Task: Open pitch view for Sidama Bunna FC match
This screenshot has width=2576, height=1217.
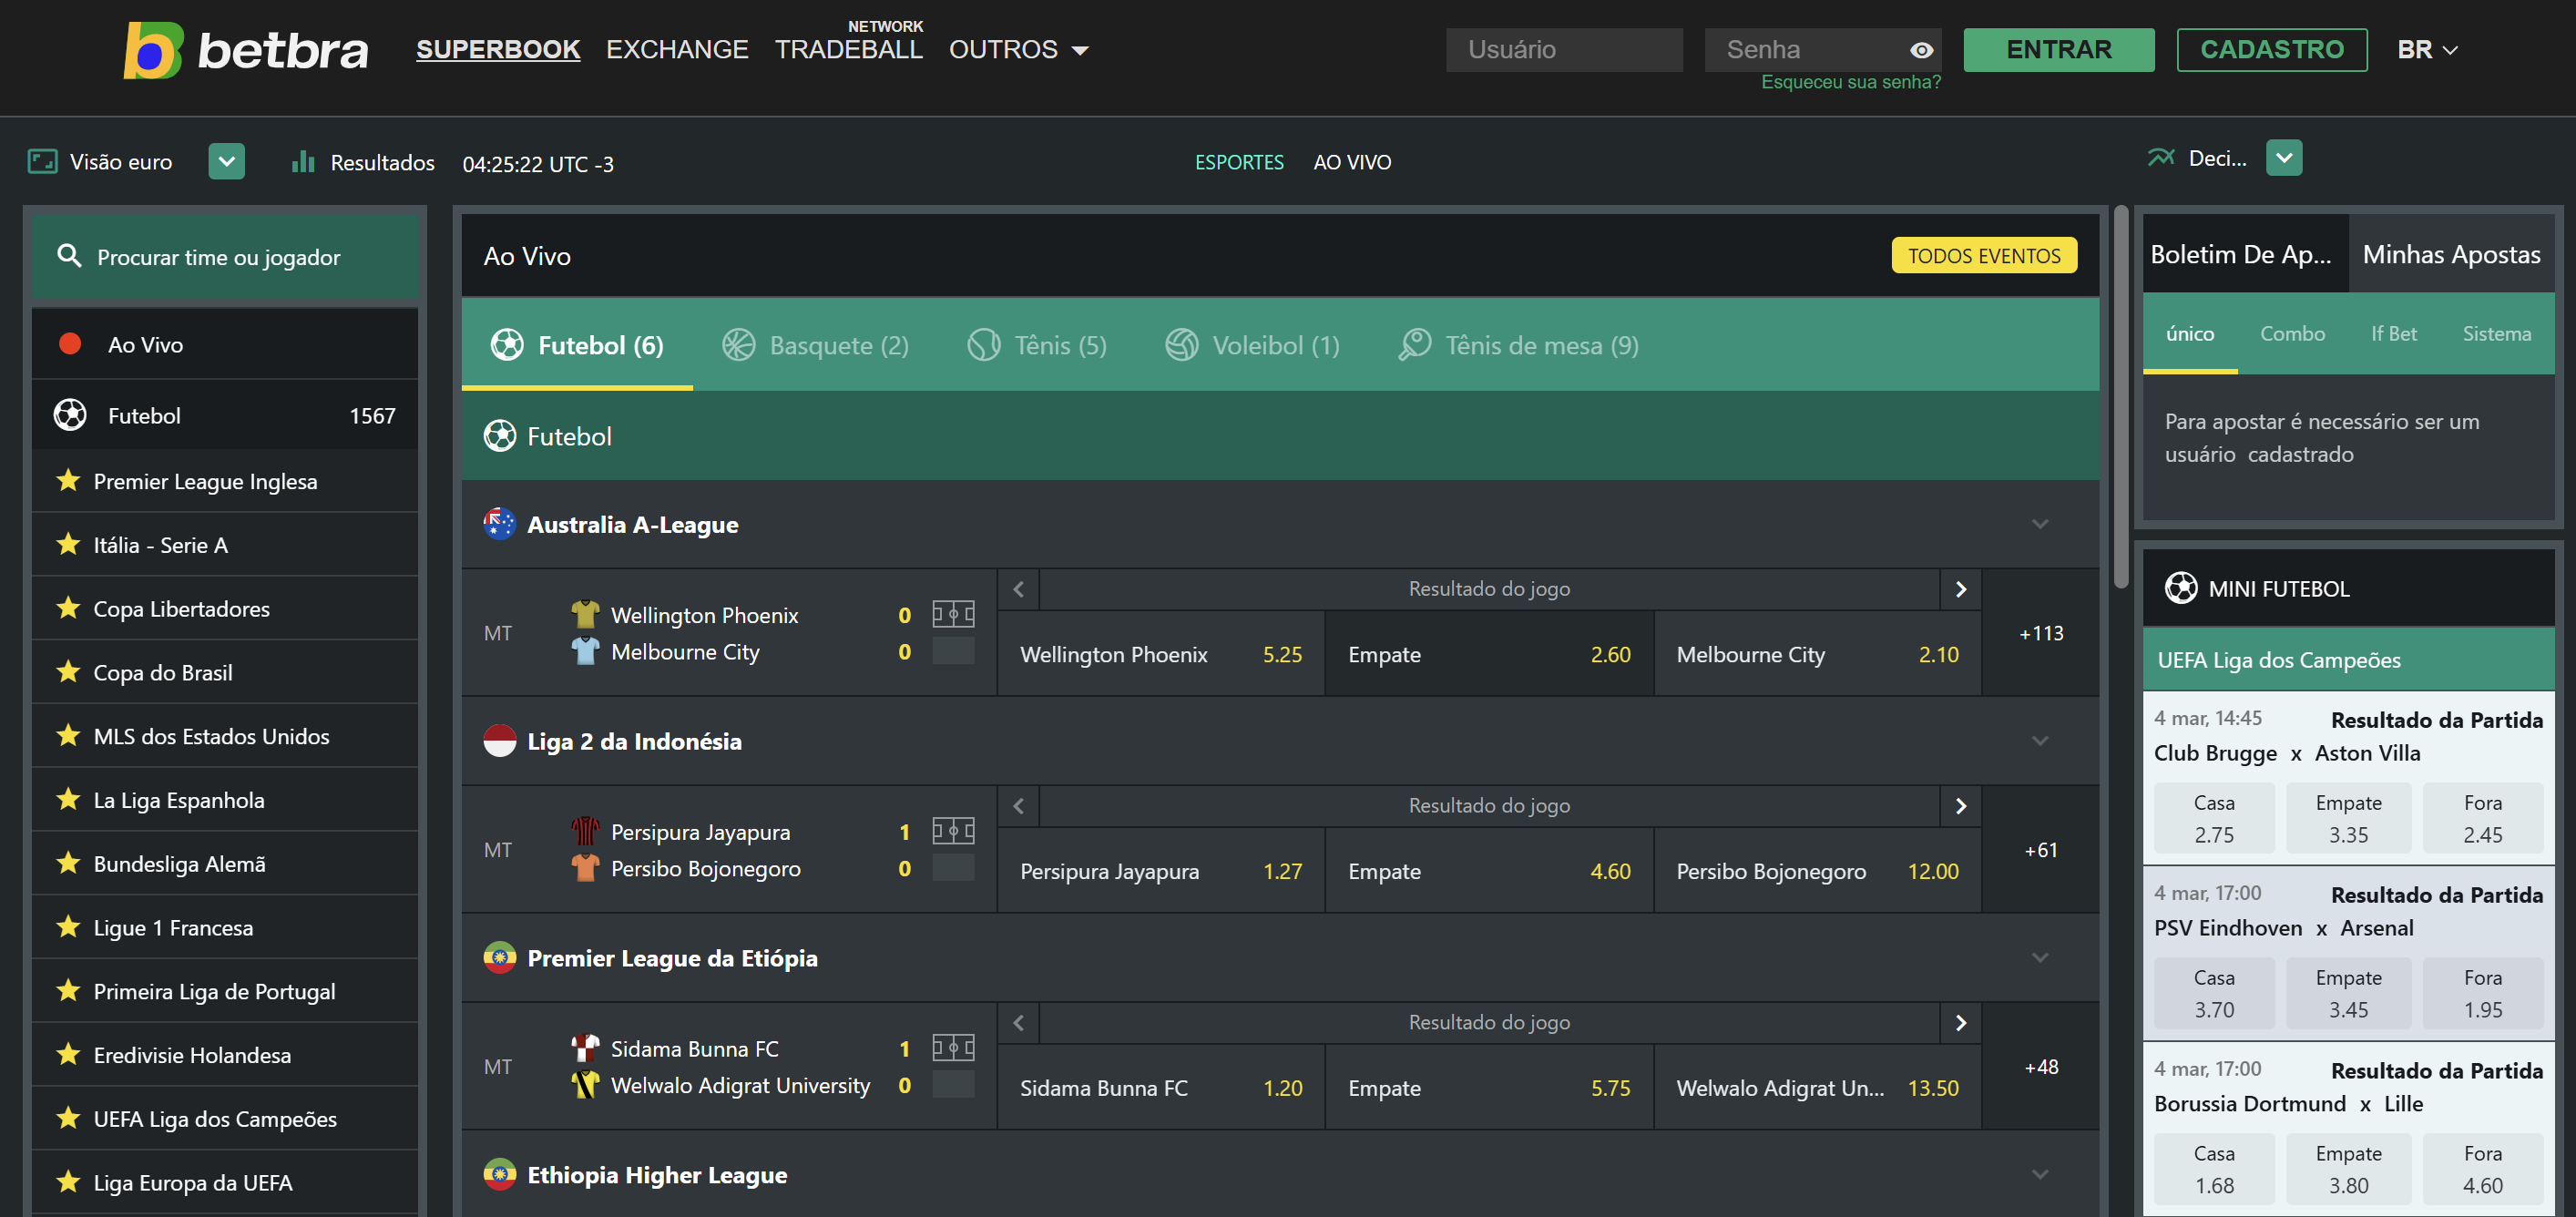Action: coord(953,1047)
